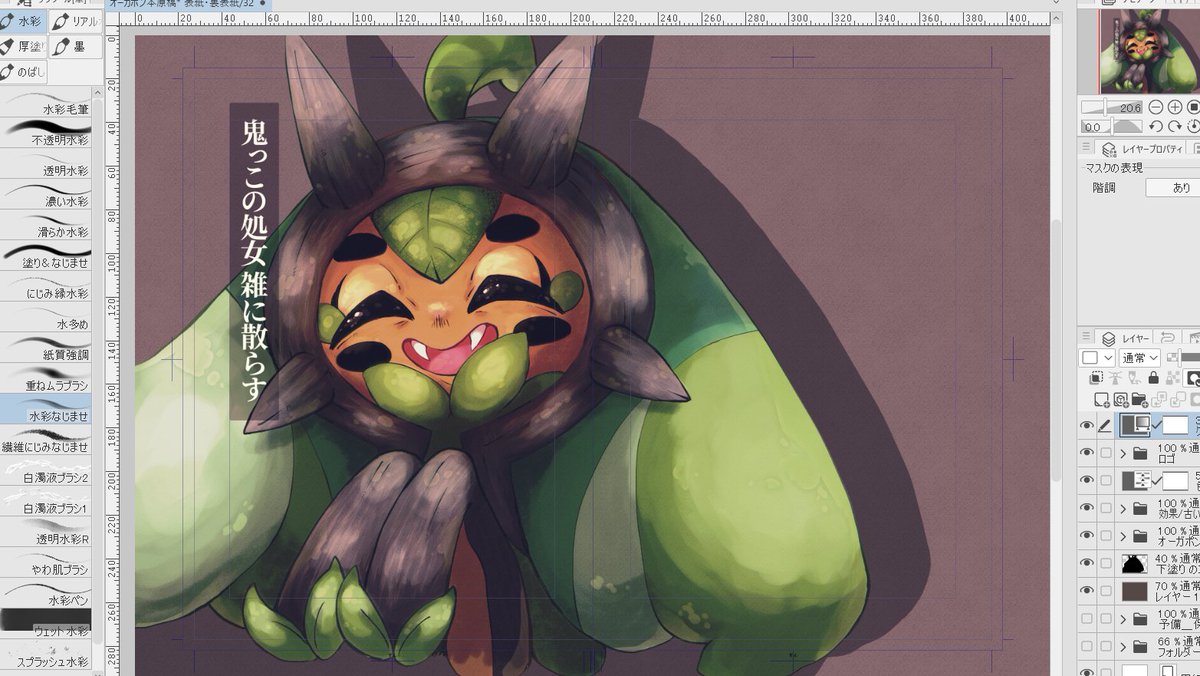
Task: Select the レイヤー panel tab
Action: pyautogui.click(x=1124, y=338)
